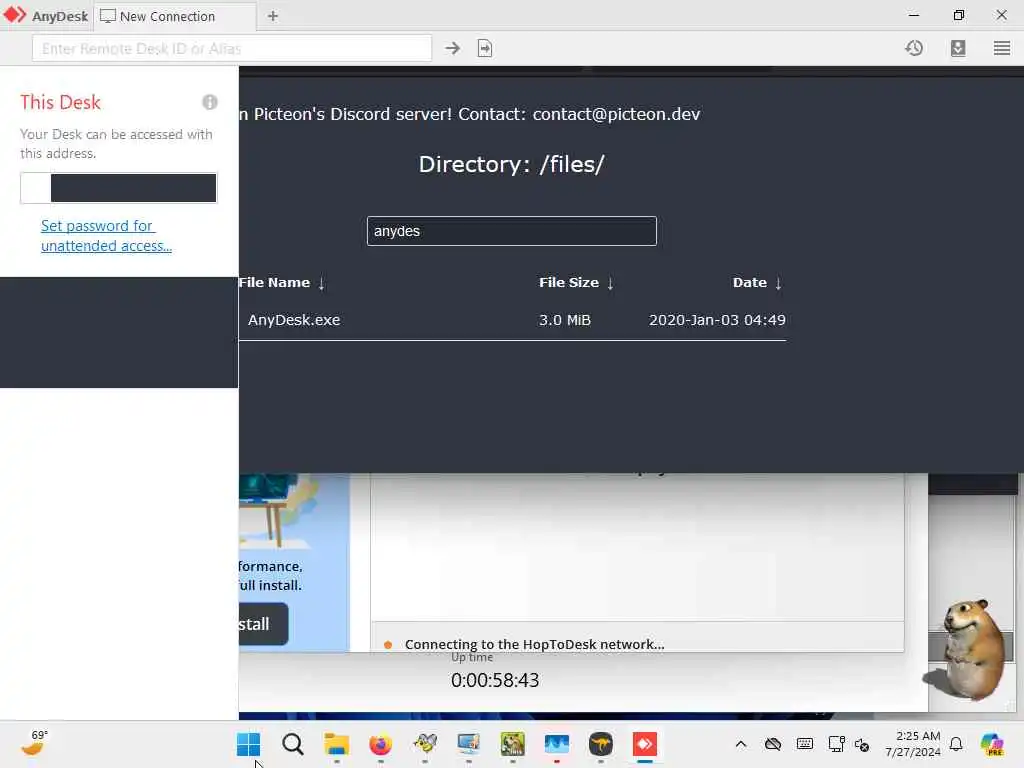This screenshot has height=768, width=1024.
Task: Open AnyDesk.exe file entry
Action: coord(294,320)
